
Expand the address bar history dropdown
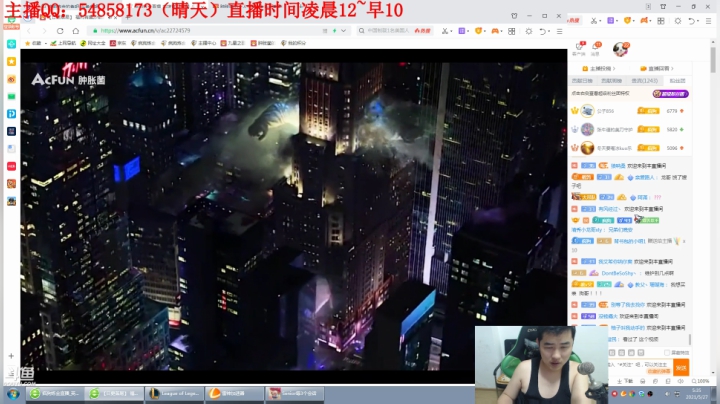point(343,31)
